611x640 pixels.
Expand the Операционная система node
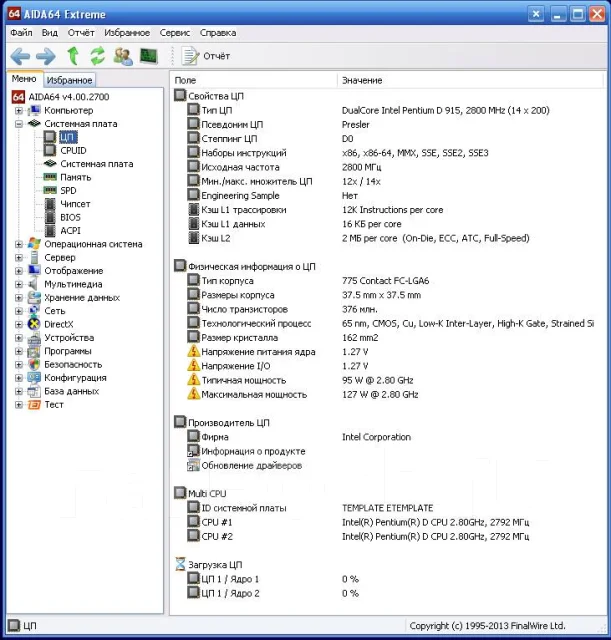tap(19, 244)
